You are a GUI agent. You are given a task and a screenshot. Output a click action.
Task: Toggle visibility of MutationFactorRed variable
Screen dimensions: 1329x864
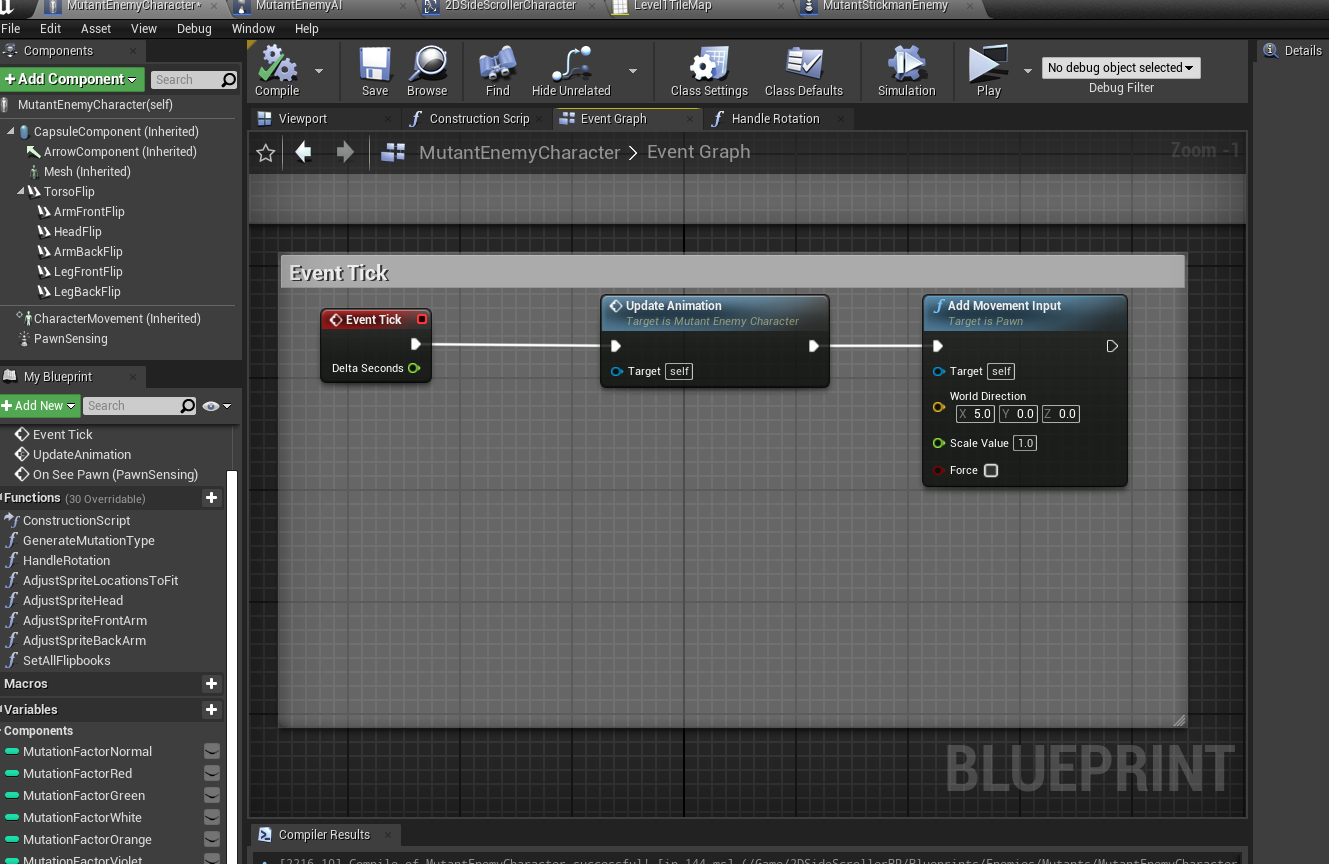212,774
